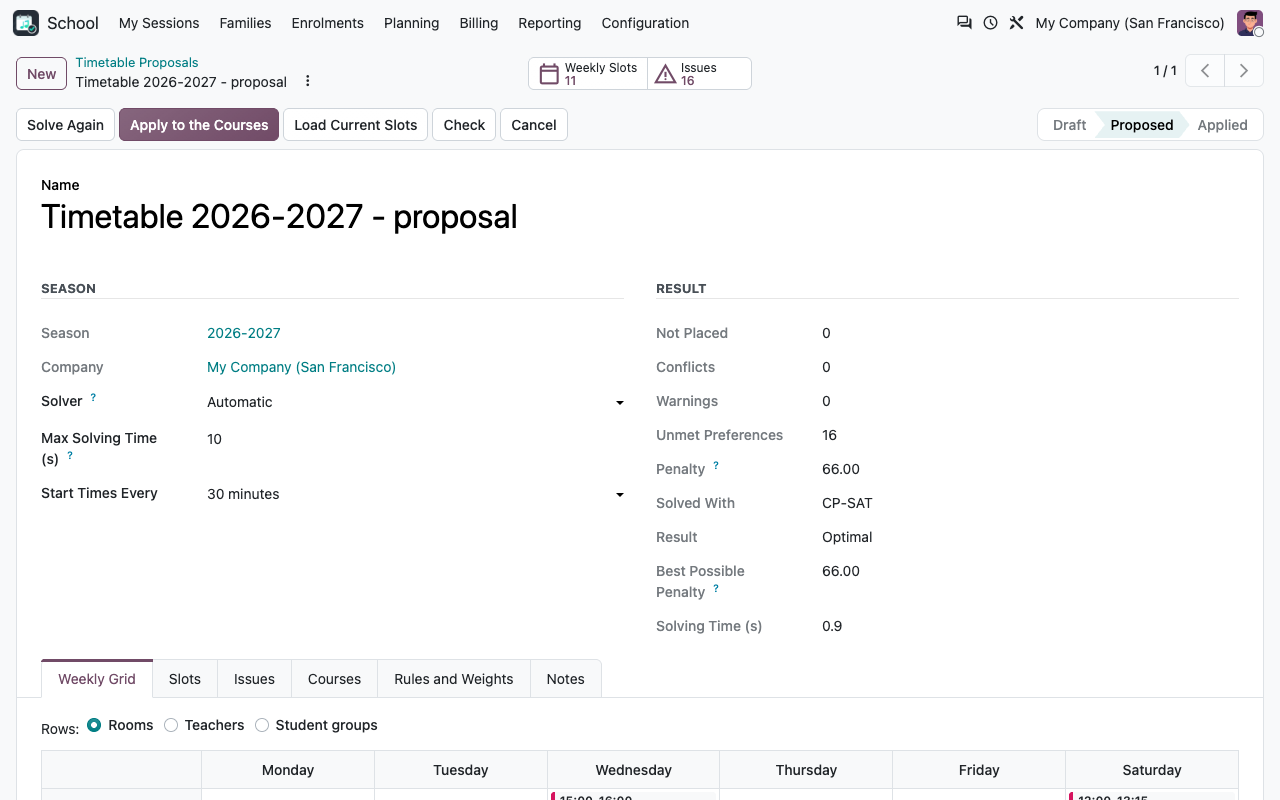Open the Planning menu

412,23
